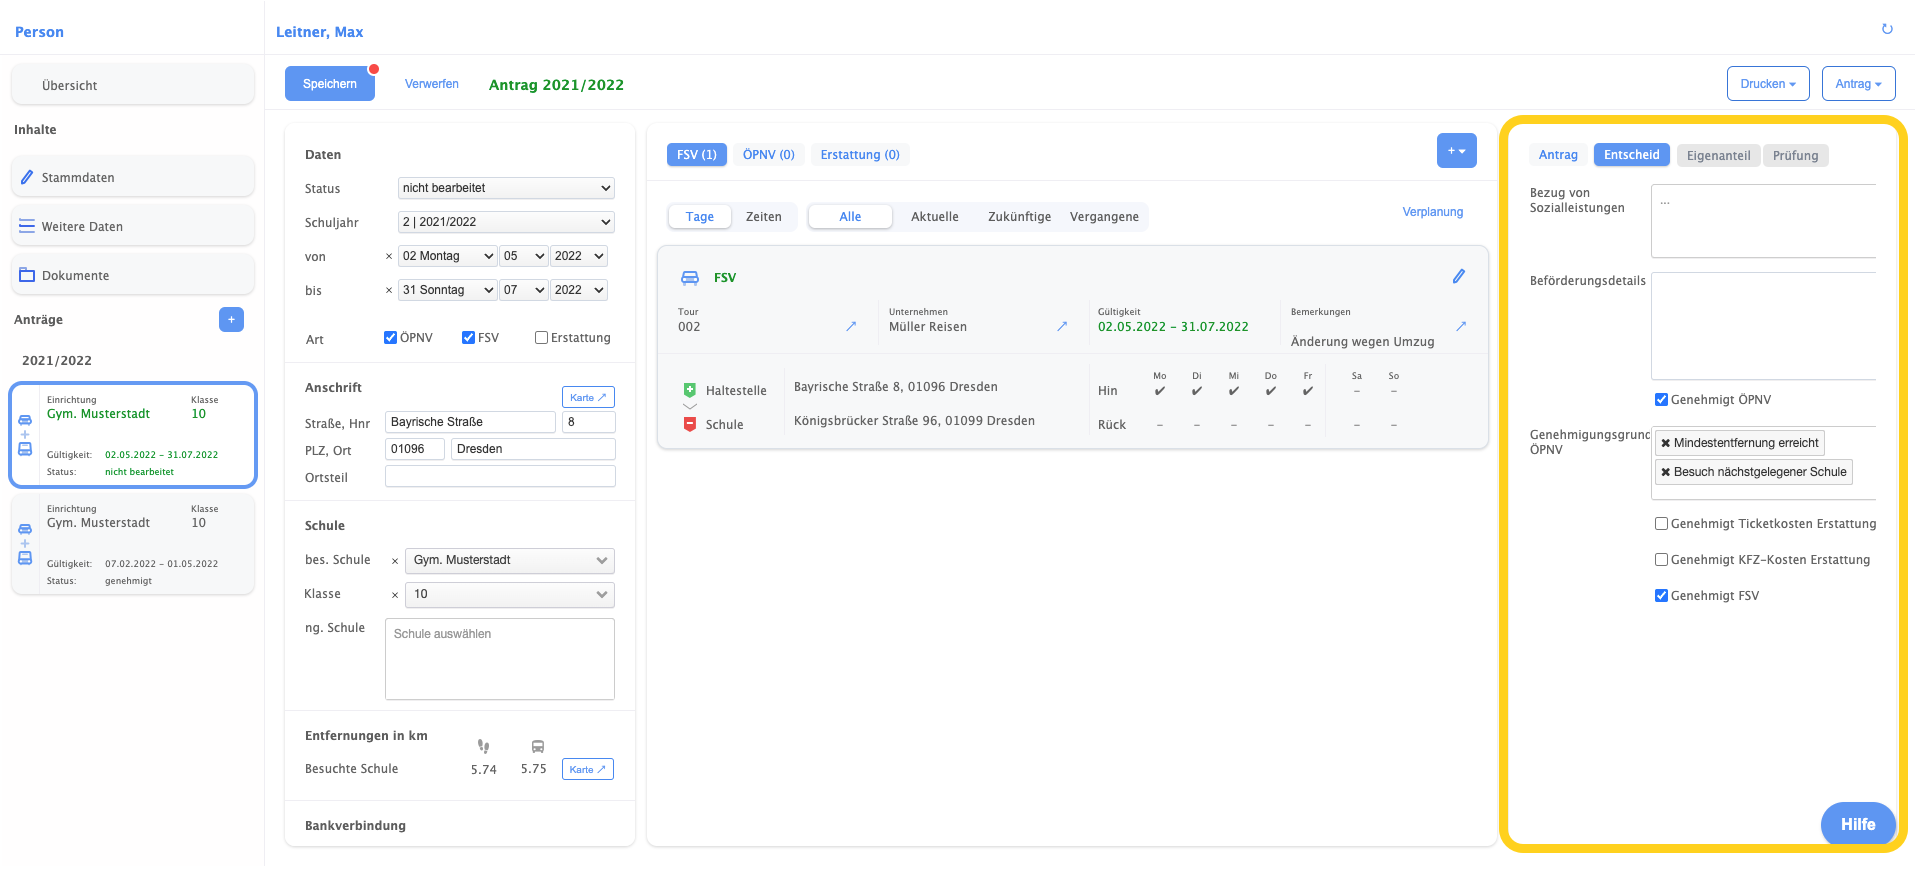Enable Genehmigt Ticketkosten Erstattung checkbox
1915x869 pixels.
click(x=1661, y=524)
